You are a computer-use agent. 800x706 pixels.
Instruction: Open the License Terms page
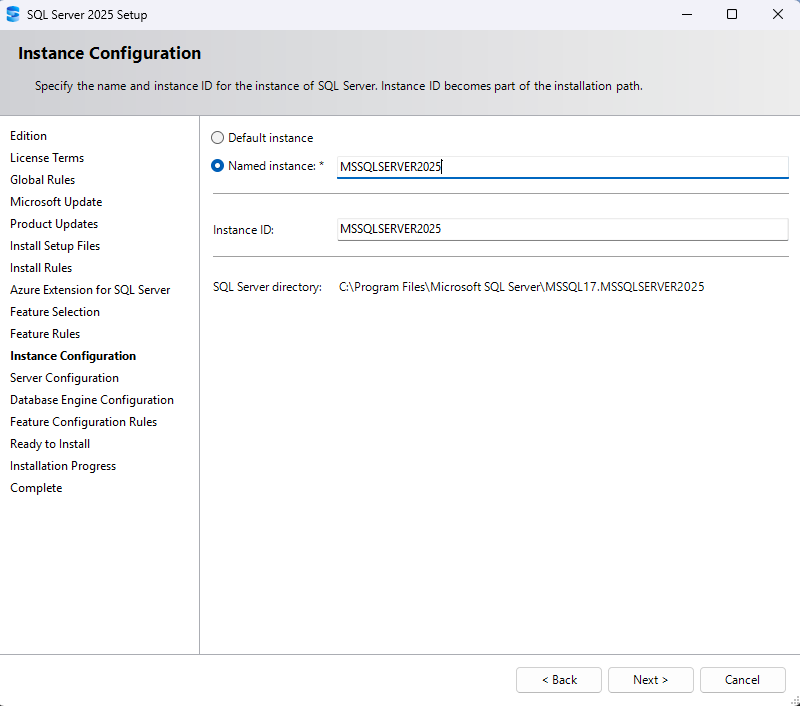click(x=46, y=157)
